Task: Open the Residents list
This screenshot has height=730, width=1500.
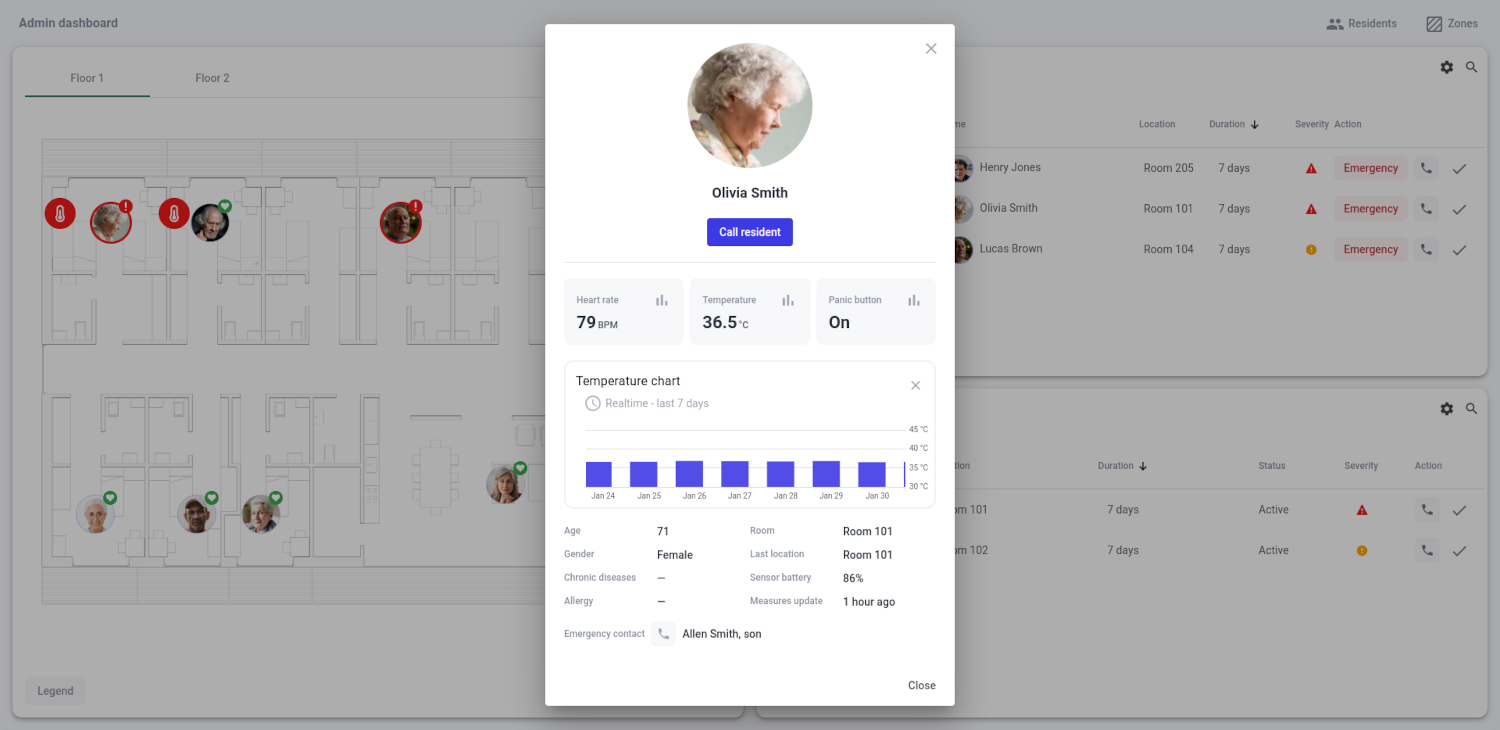Action: (x=1361, y=23)
